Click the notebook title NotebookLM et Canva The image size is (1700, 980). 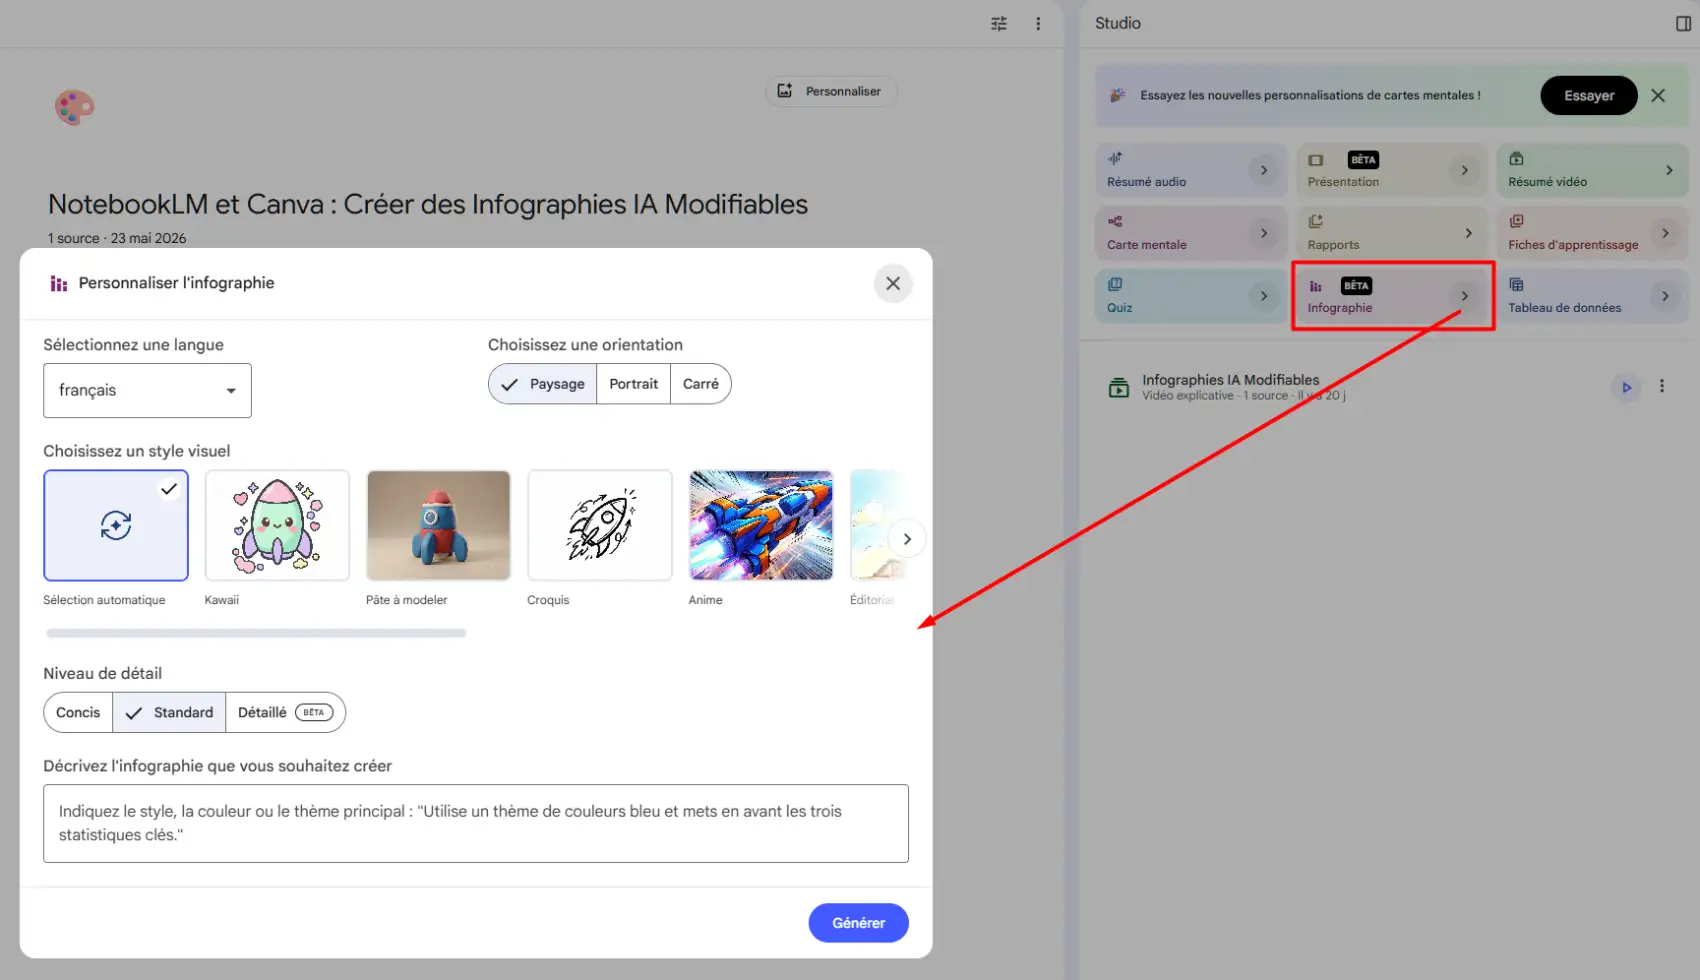pos(428,204)
